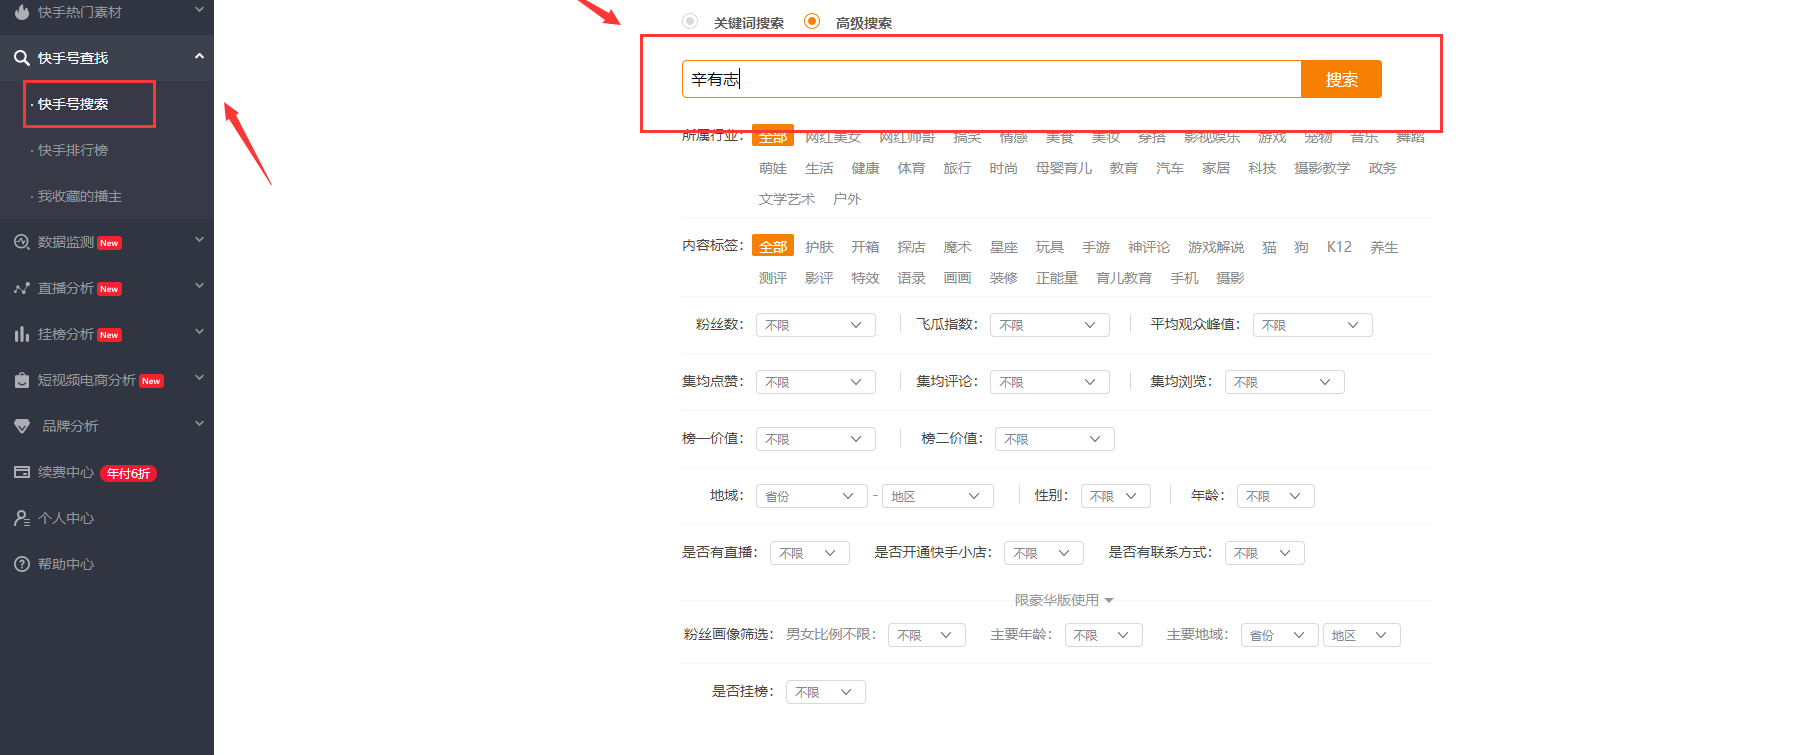Select the 户外 industry filter
Screen dimensions: 1811x755
pos(847,199)
